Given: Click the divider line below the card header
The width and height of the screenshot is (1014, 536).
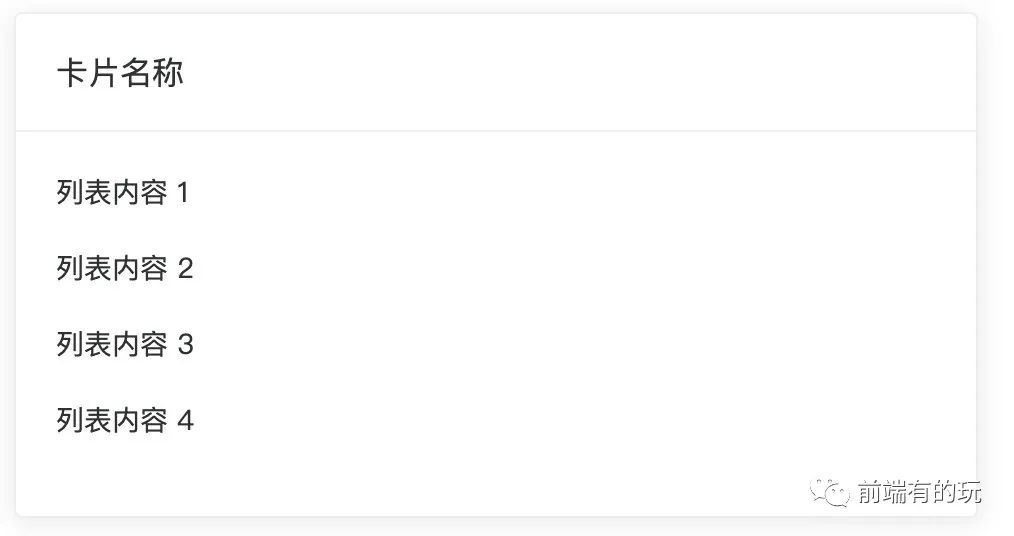Looking at the screenshot, I should (x=496, y=131).
